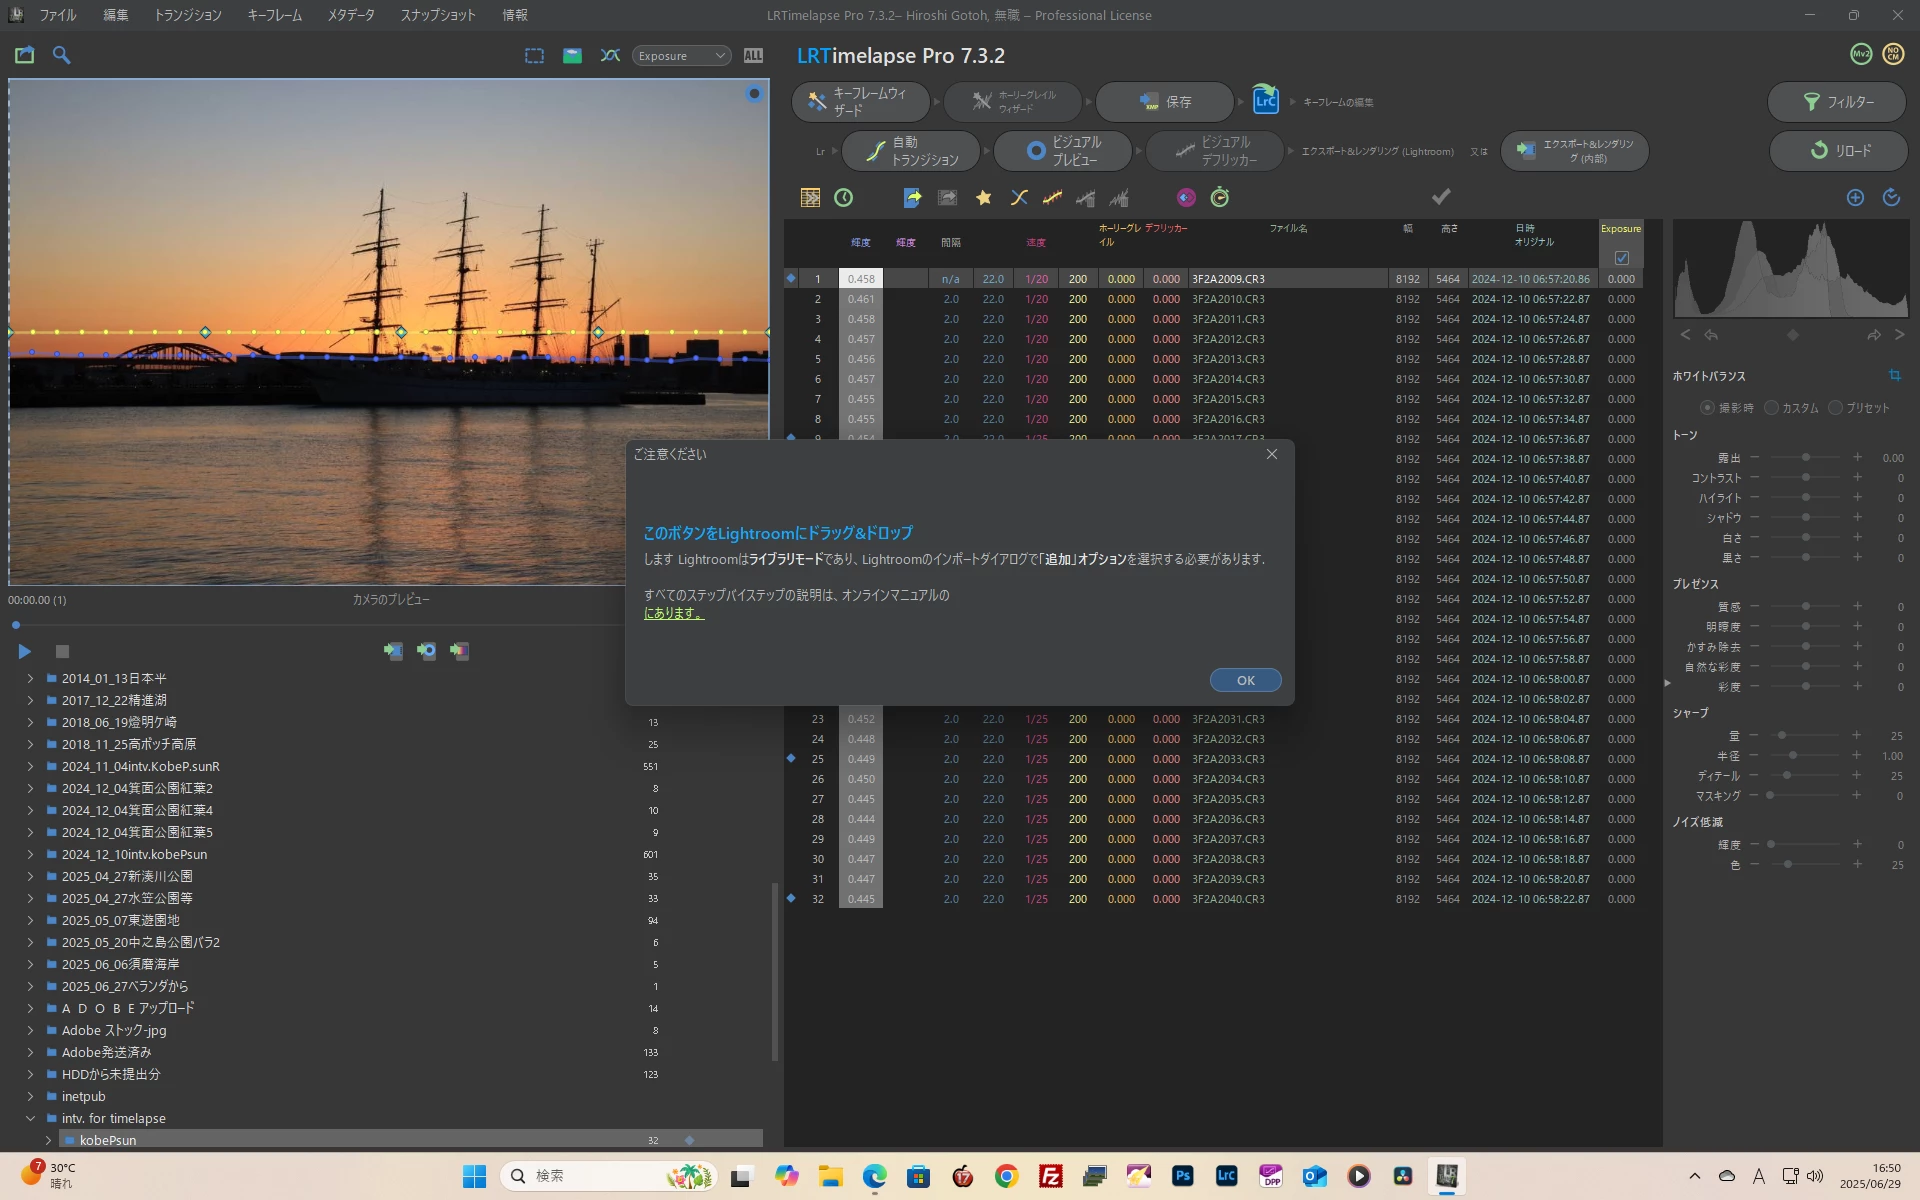
Task: Open Photoshop from the Windows taskbar
Action: click(x=1183, y=1176)
